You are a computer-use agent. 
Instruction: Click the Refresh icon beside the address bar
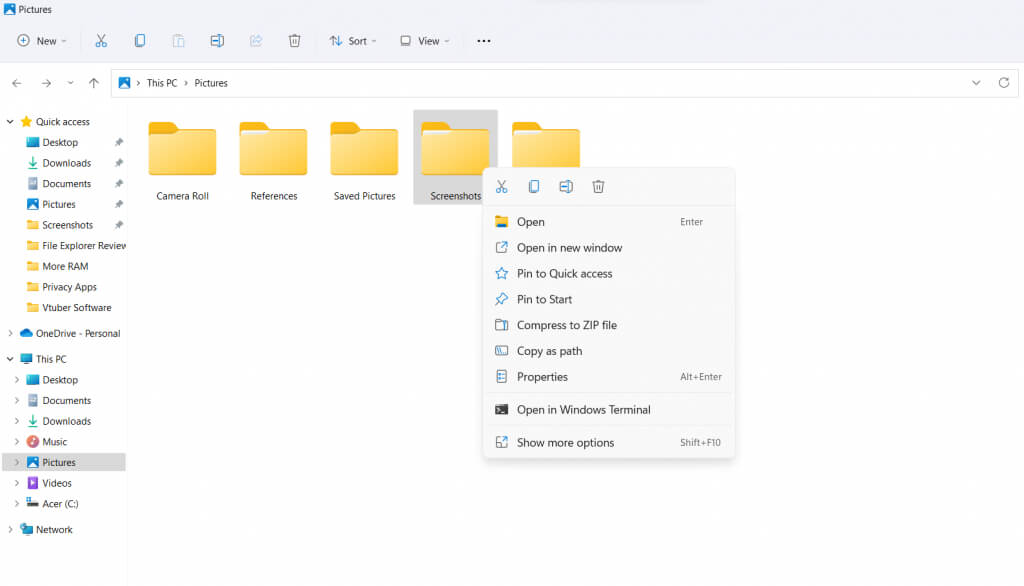pyautogui.click(x=1004, y=83)
